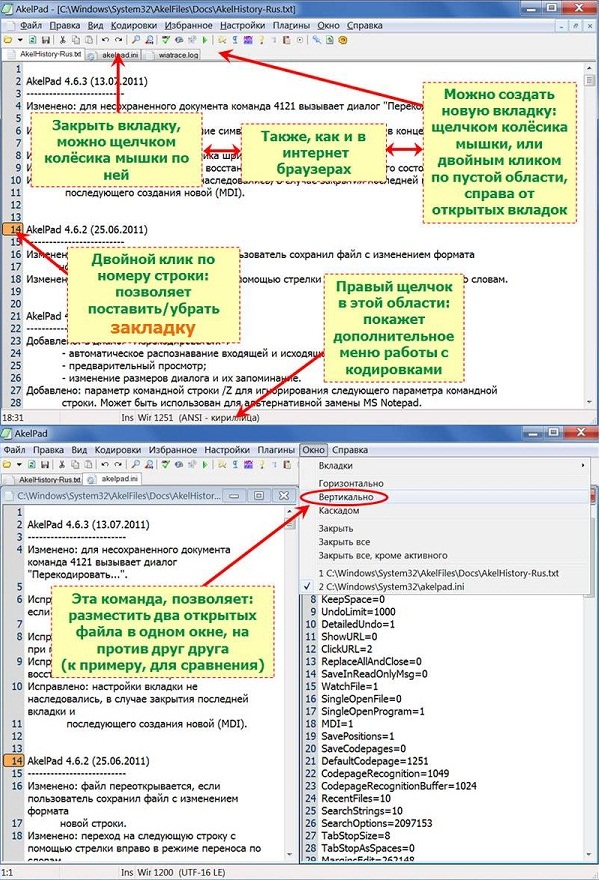Screen dimensions: 600x880
Task: Click the green Run arrow in upper toolbar
Action: 205,40
